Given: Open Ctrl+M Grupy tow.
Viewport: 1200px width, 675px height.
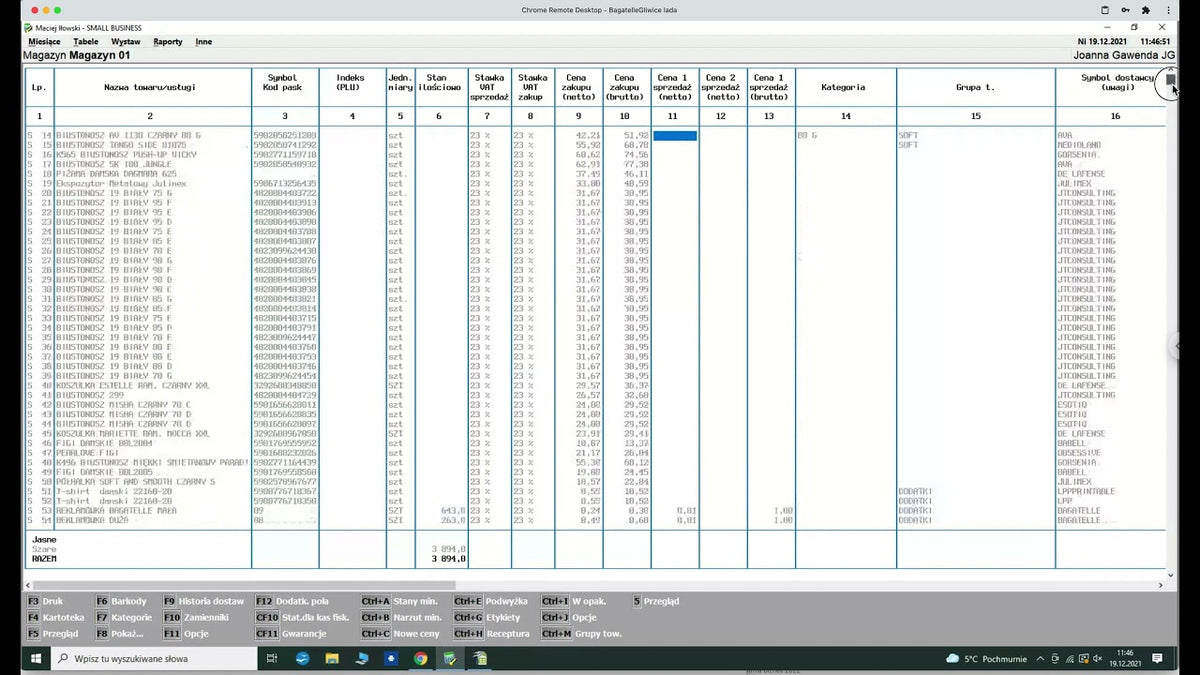Looking at the screenshot, I should pyautogui.click(x=582, y=633).
